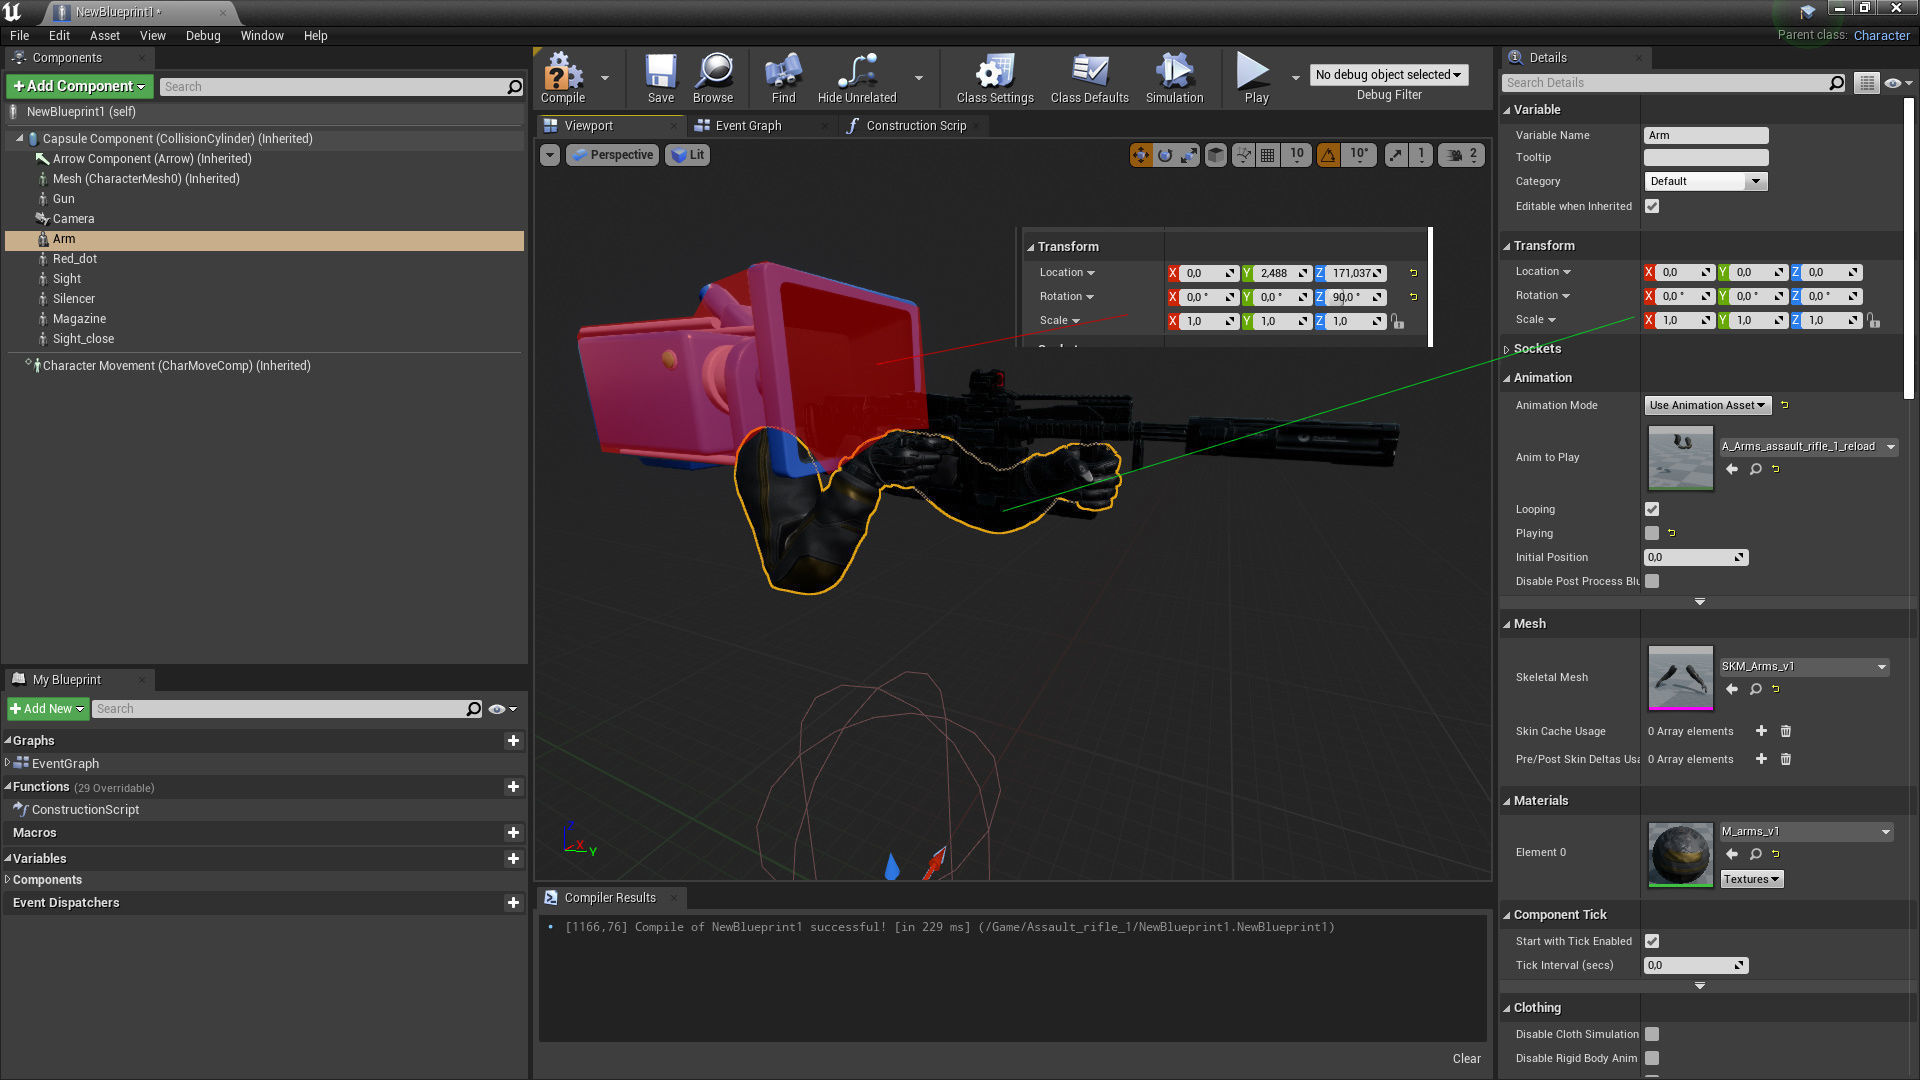
Task: Disable the Looping checkbox
Action: [x=1652, y=509]
